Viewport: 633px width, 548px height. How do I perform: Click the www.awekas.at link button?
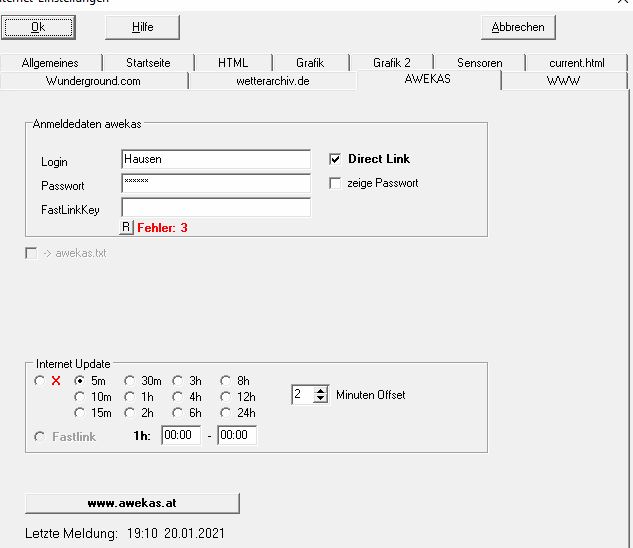click(x=132, y=503)
